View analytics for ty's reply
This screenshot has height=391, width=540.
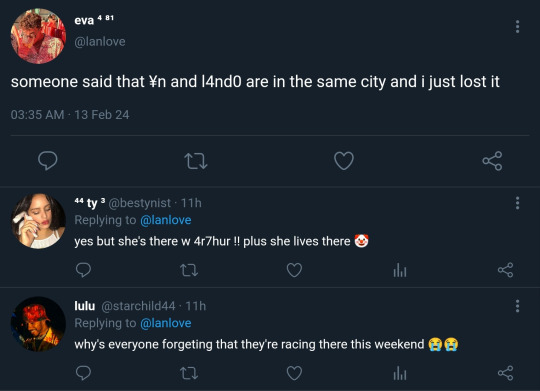[x=400, y=270]
